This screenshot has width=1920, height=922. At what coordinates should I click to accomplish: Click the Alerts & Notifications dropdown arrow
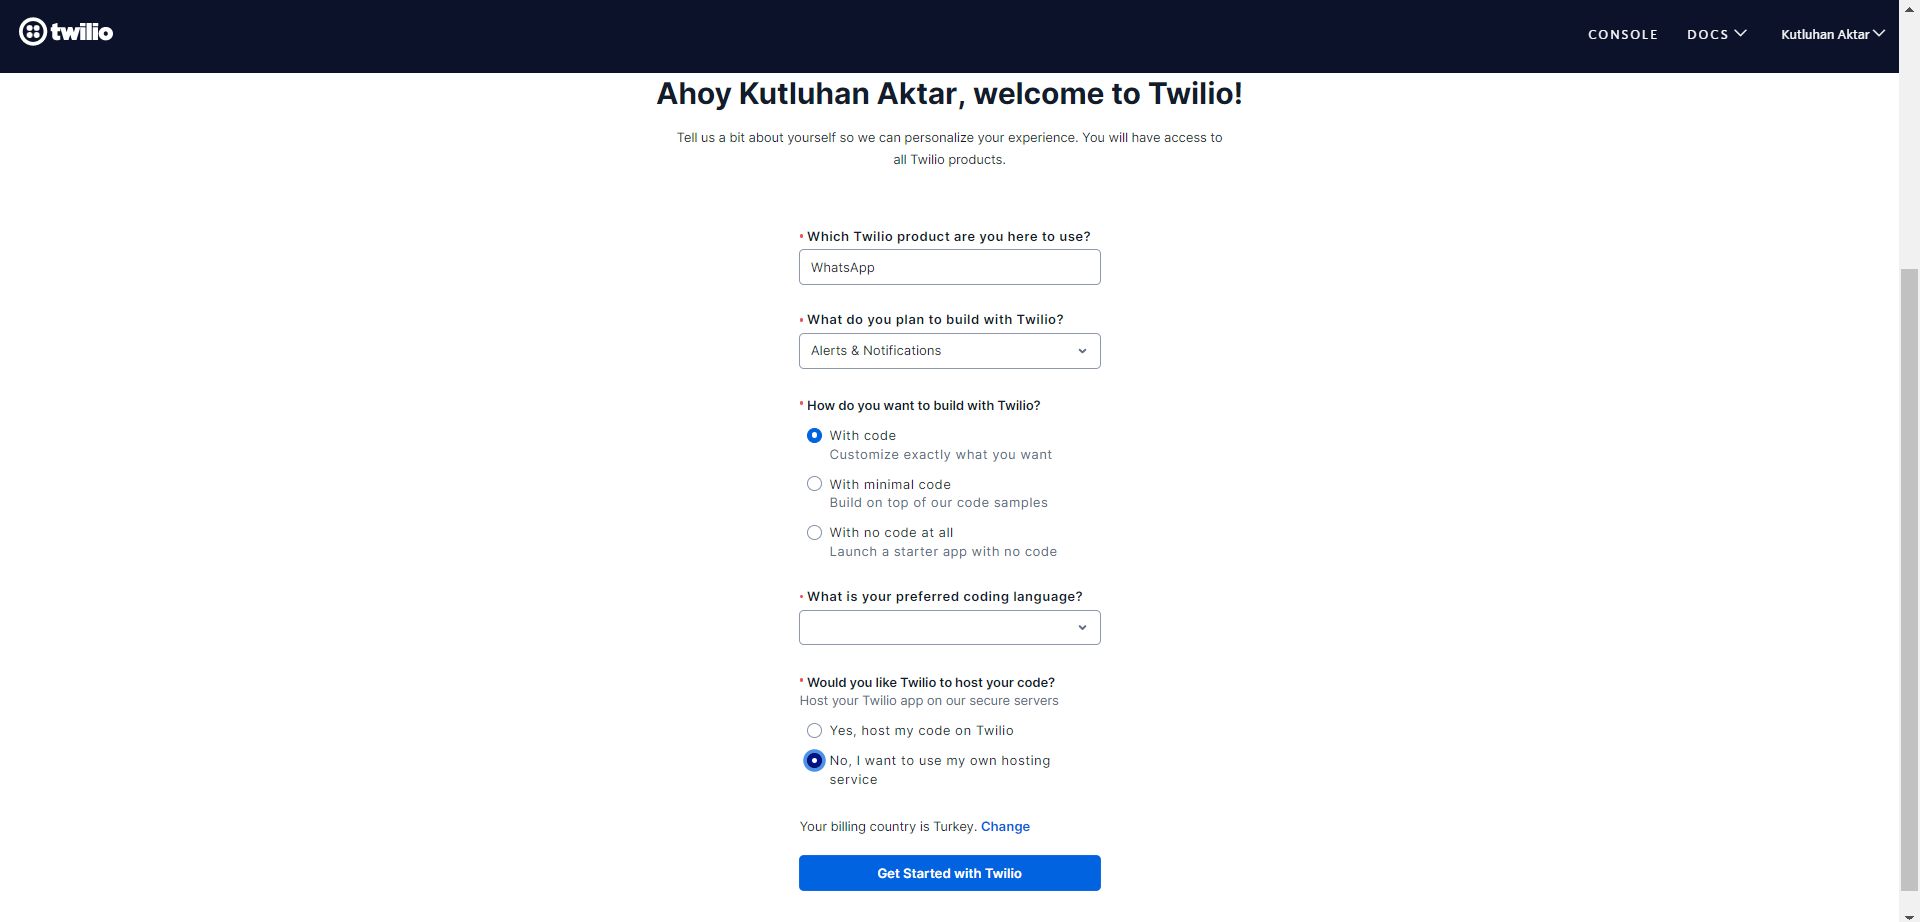1082,351
